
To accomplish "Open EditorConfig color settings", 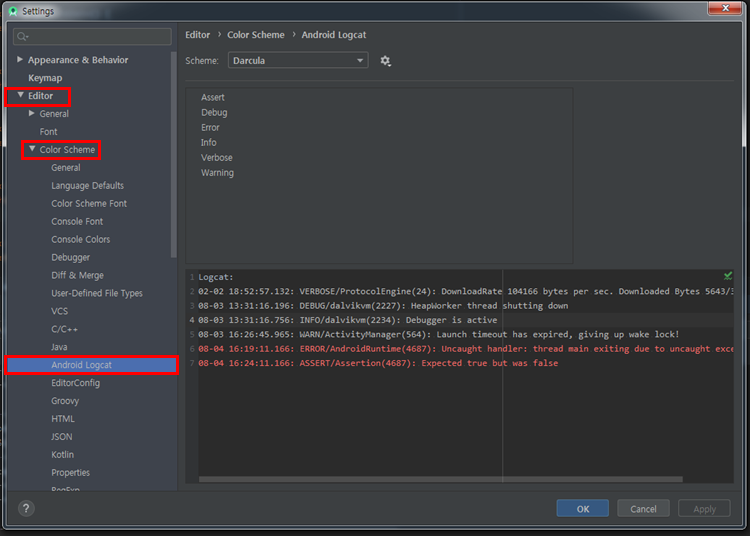I will 76,383.
